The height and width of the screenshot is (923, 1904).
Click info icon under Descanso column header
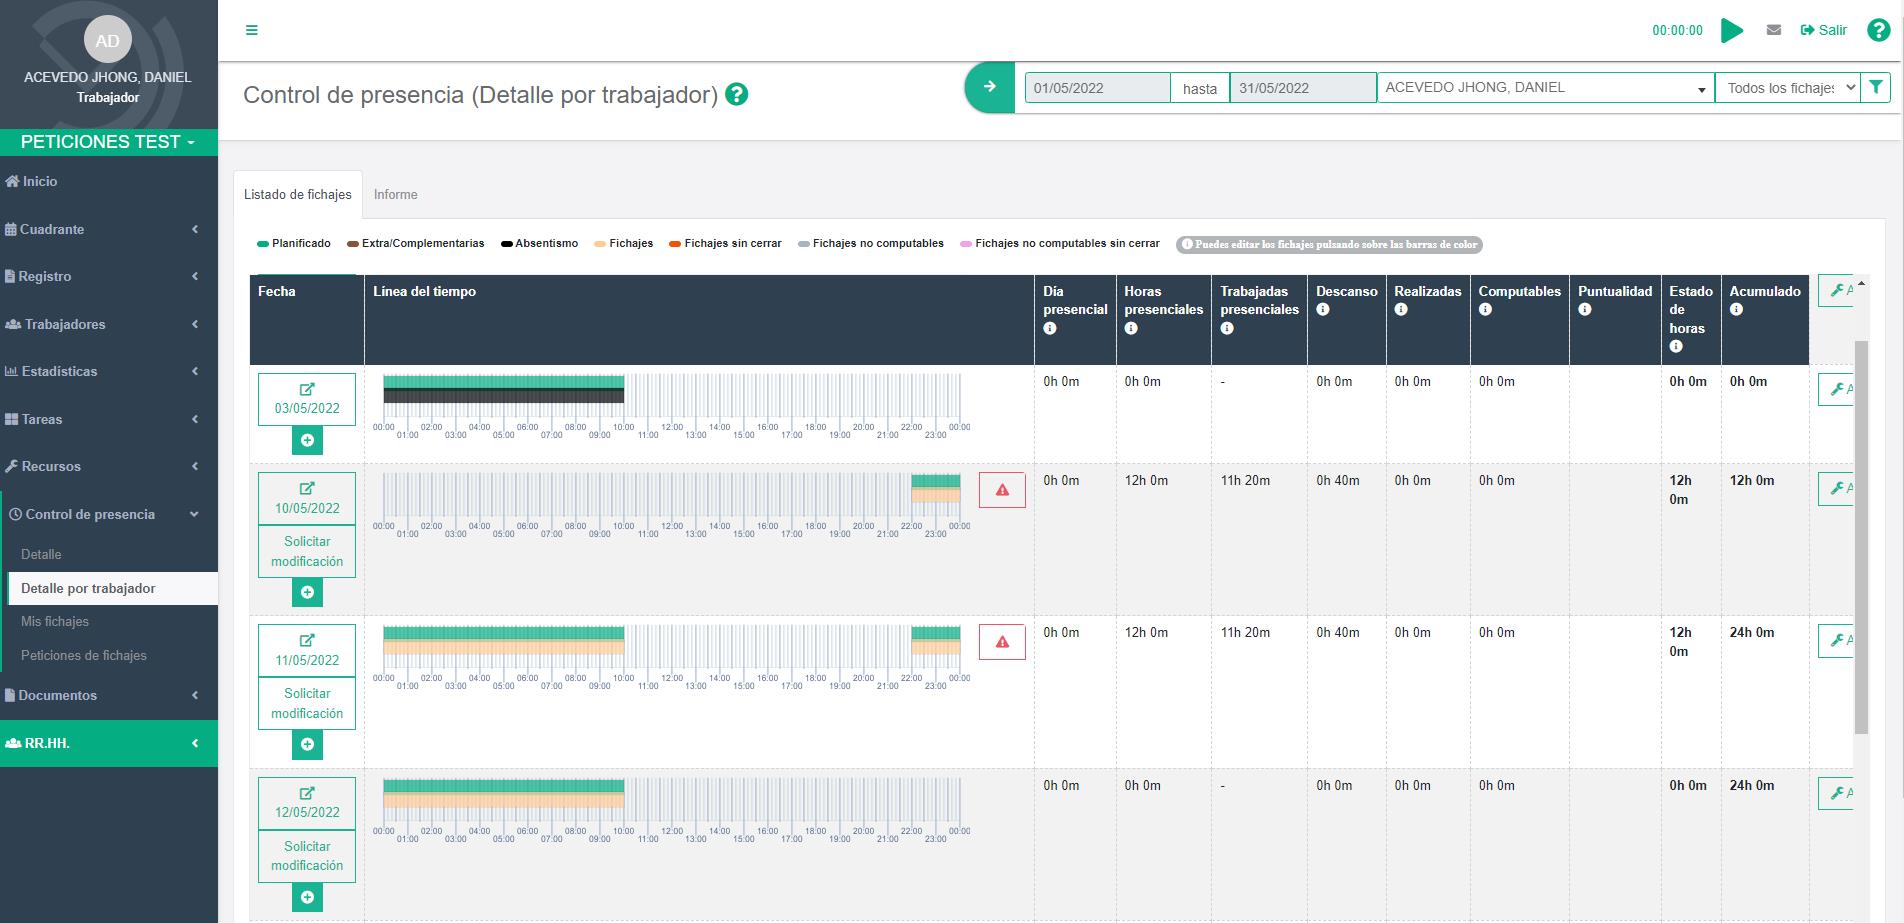[x=1323, y=310]
